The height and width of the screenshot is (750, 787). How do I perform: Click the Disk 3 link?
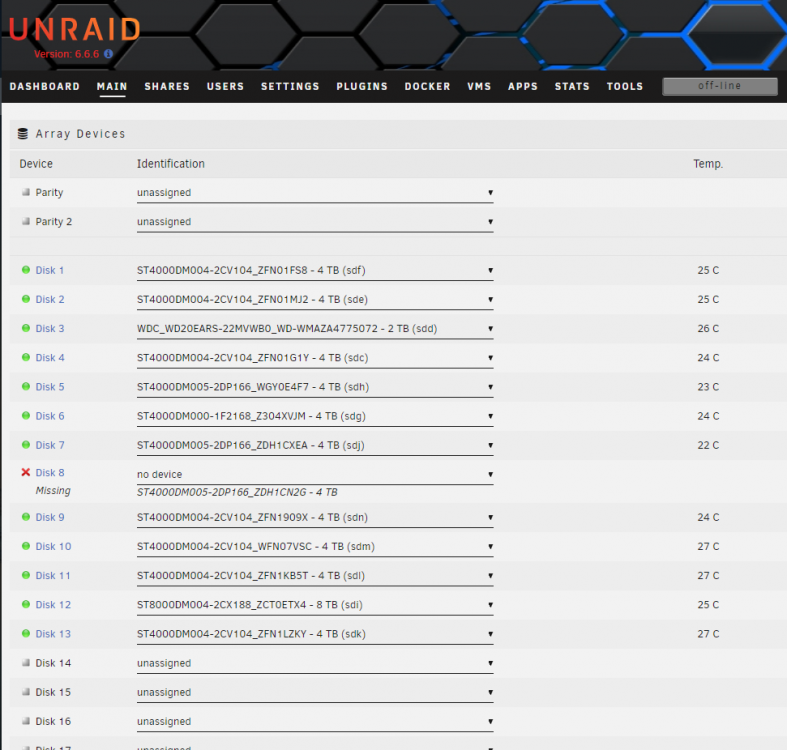tap(50, 328)
